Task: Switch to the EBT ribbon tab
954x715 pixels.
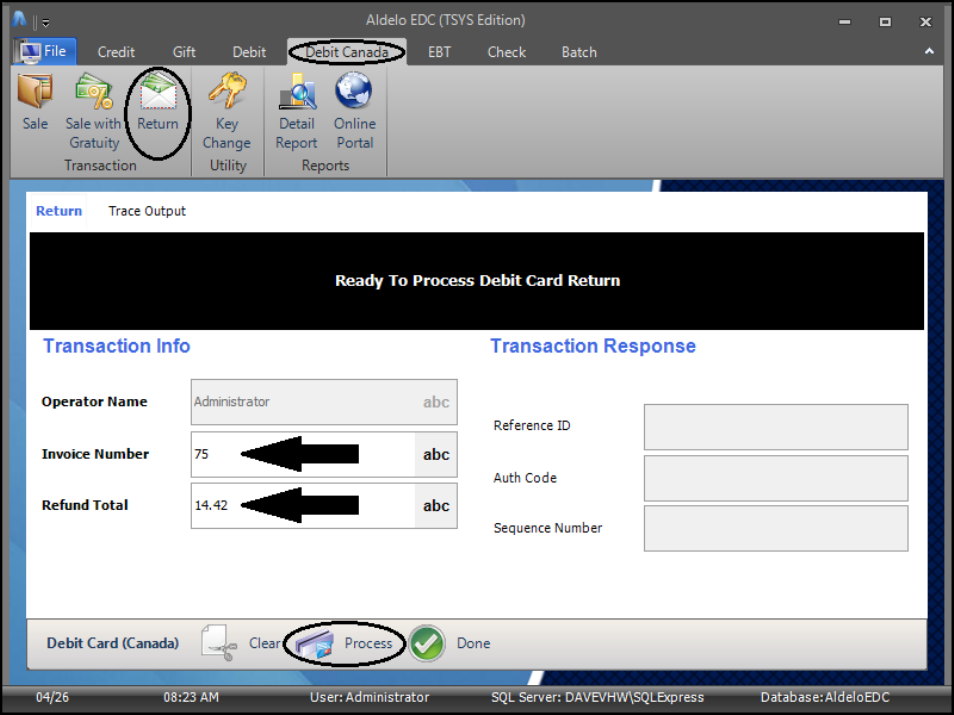Action: pyautogui.click(x=439, y=52)
